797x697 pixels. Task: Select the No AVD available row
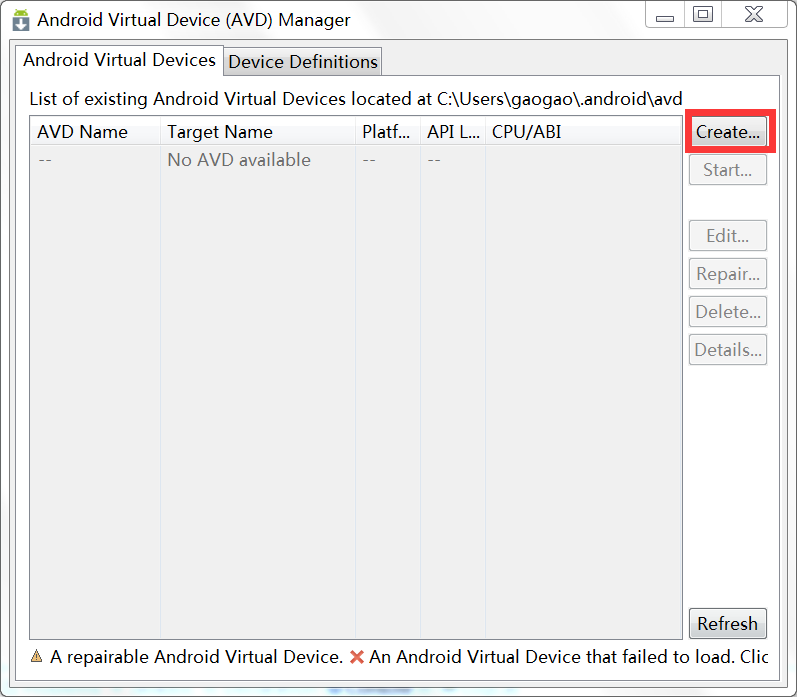[x=239, y=160]
